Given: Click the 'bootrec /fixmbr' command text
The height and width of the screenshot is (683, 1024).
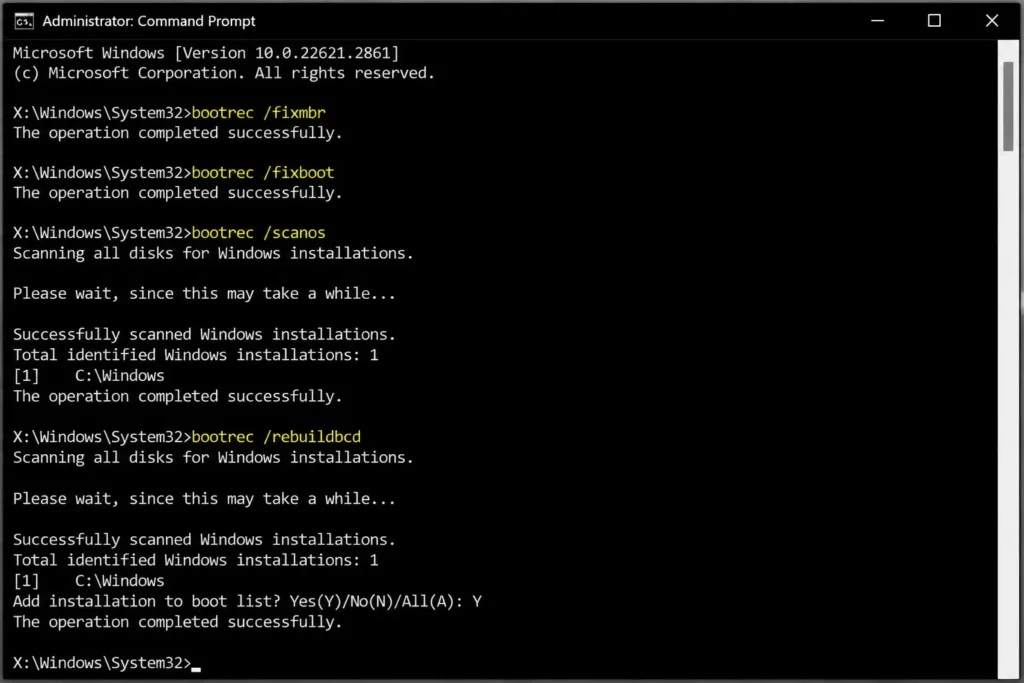Looking at the screenshot, I should point(259,113).
